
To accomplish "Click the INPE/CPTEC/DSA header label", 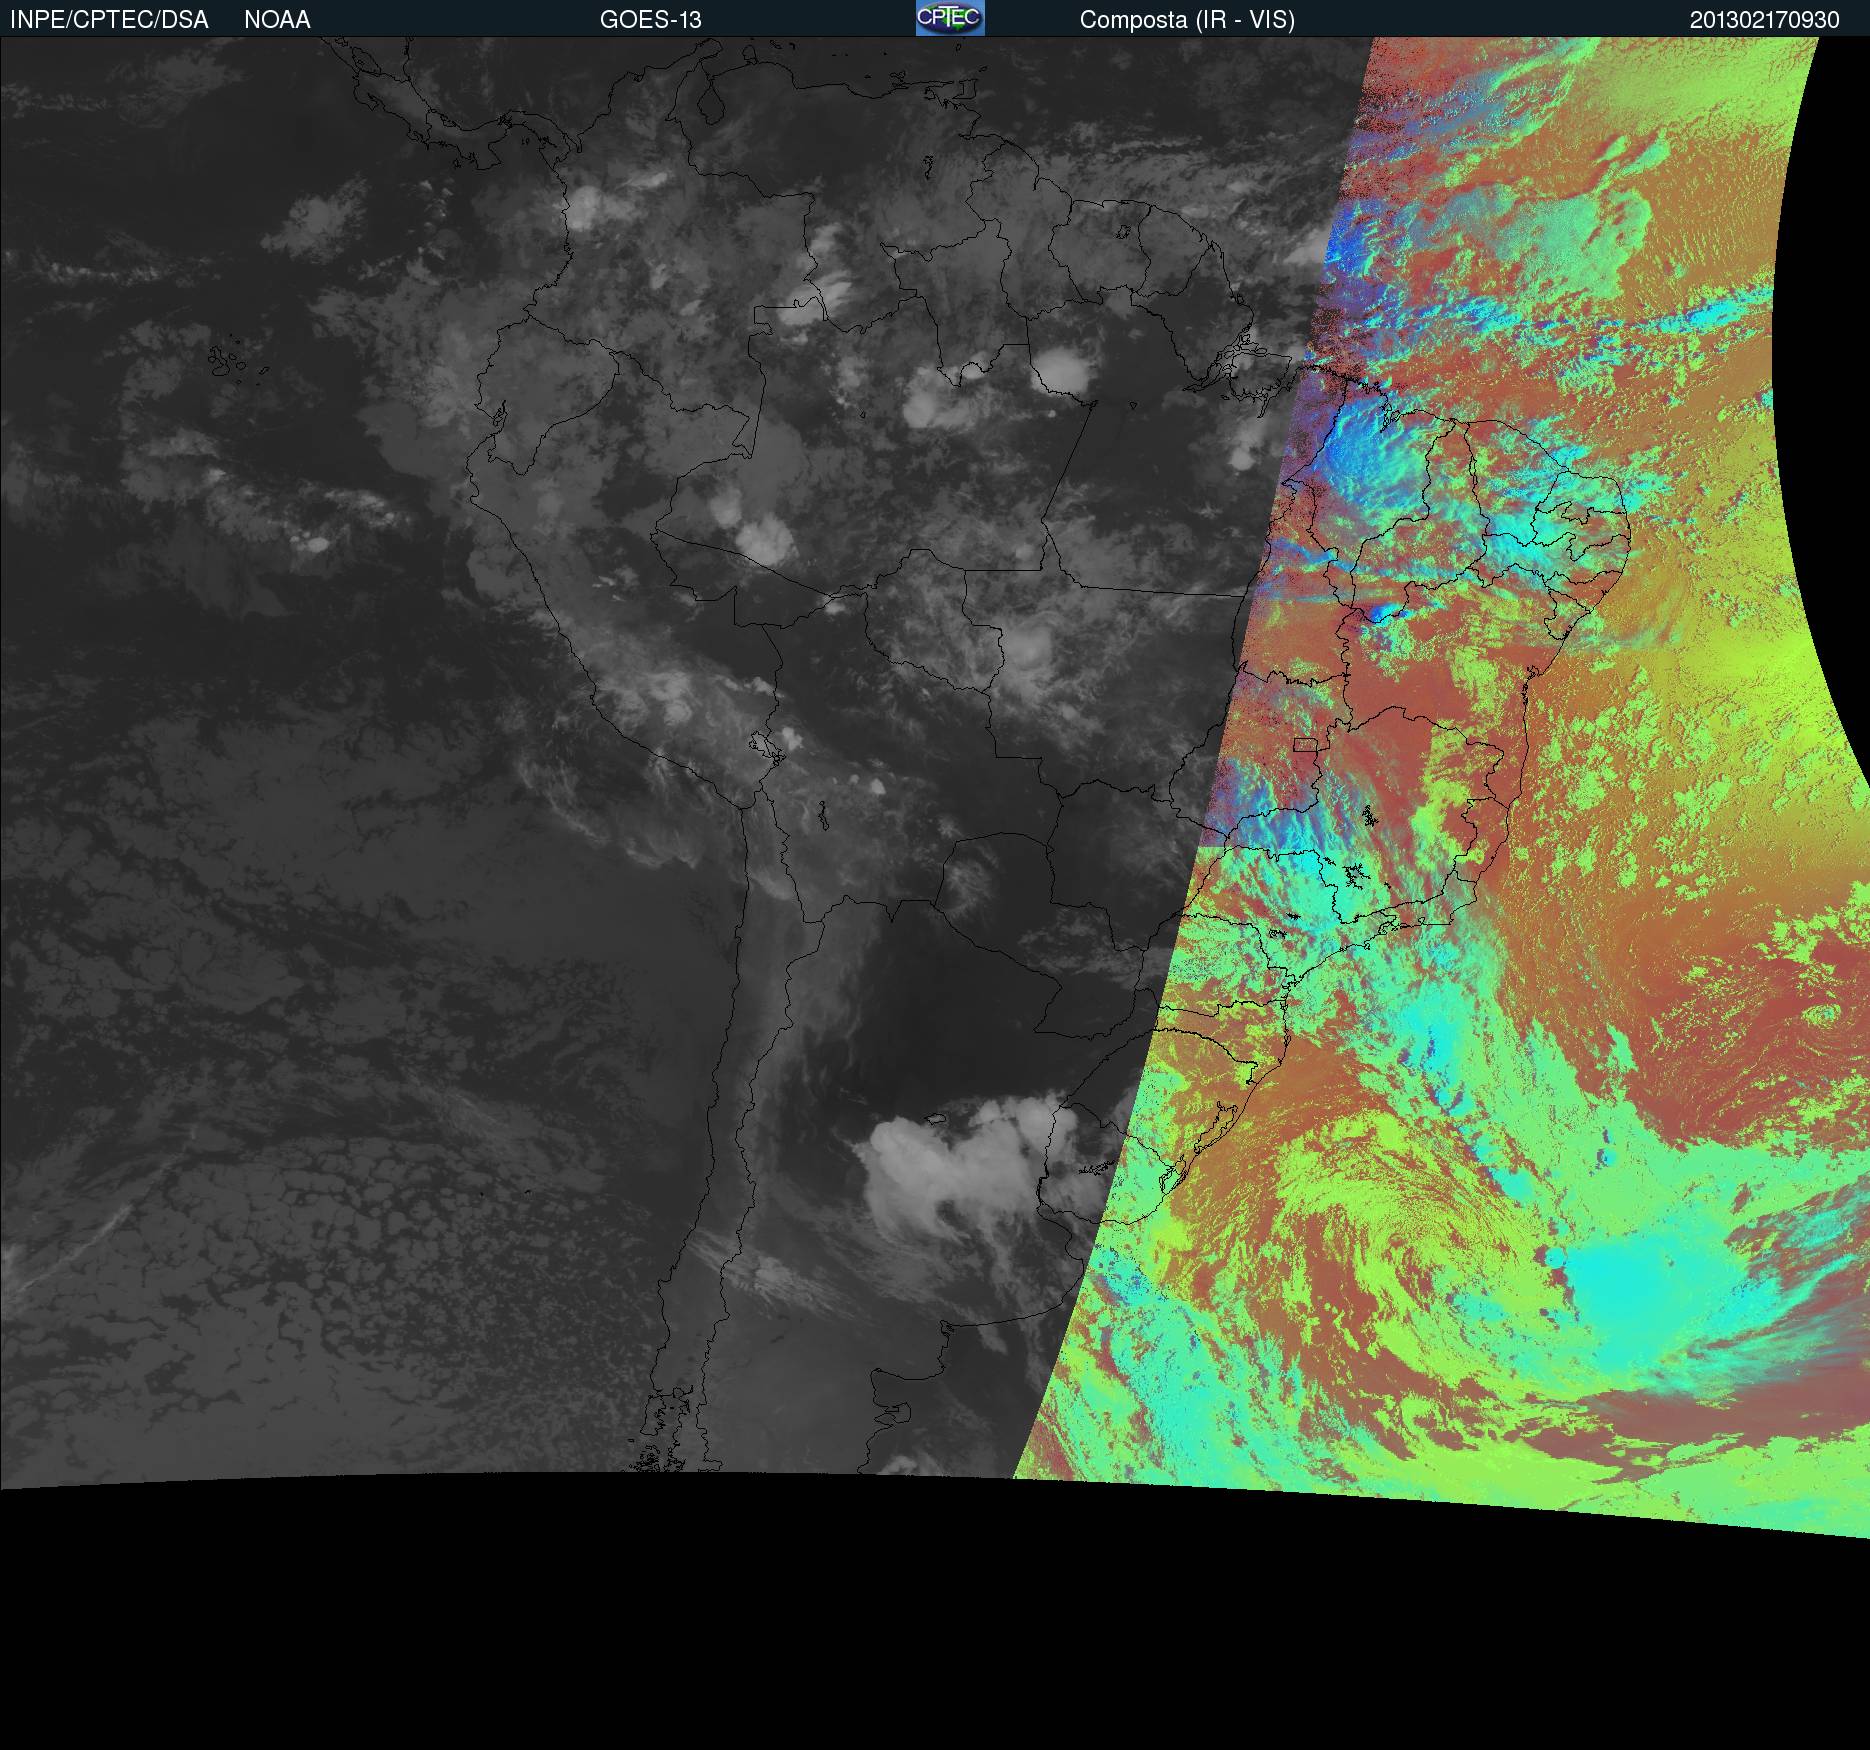I will pos(109,20).
